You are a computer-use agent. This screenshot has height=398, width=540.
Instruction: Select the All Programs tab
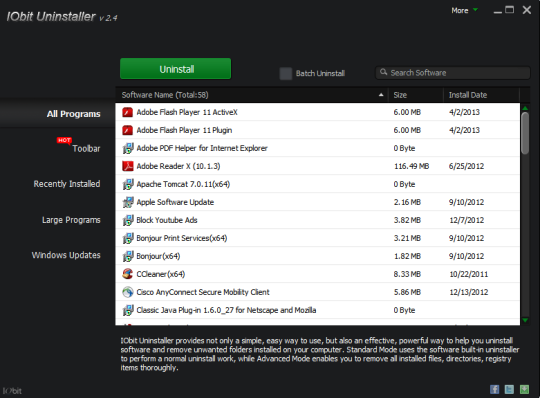tap(73, 114)
